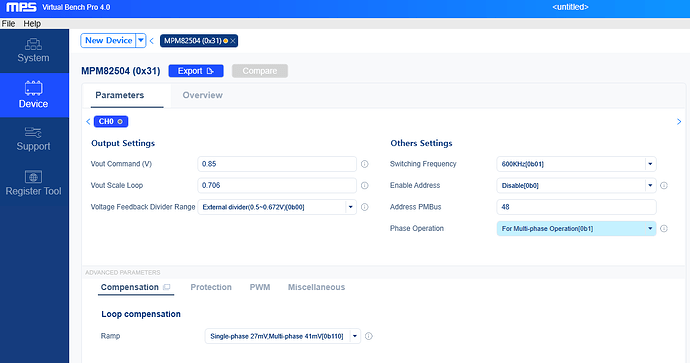
Task: Show info for Phase Operation
Action: click(x=664, y=229)
